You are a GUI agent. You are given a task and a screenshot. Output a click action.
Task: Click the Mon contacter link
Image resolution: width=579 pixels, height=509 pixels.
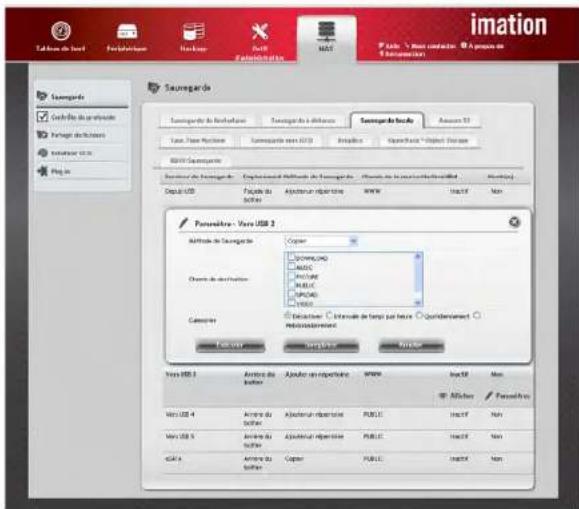click(430, 46)
